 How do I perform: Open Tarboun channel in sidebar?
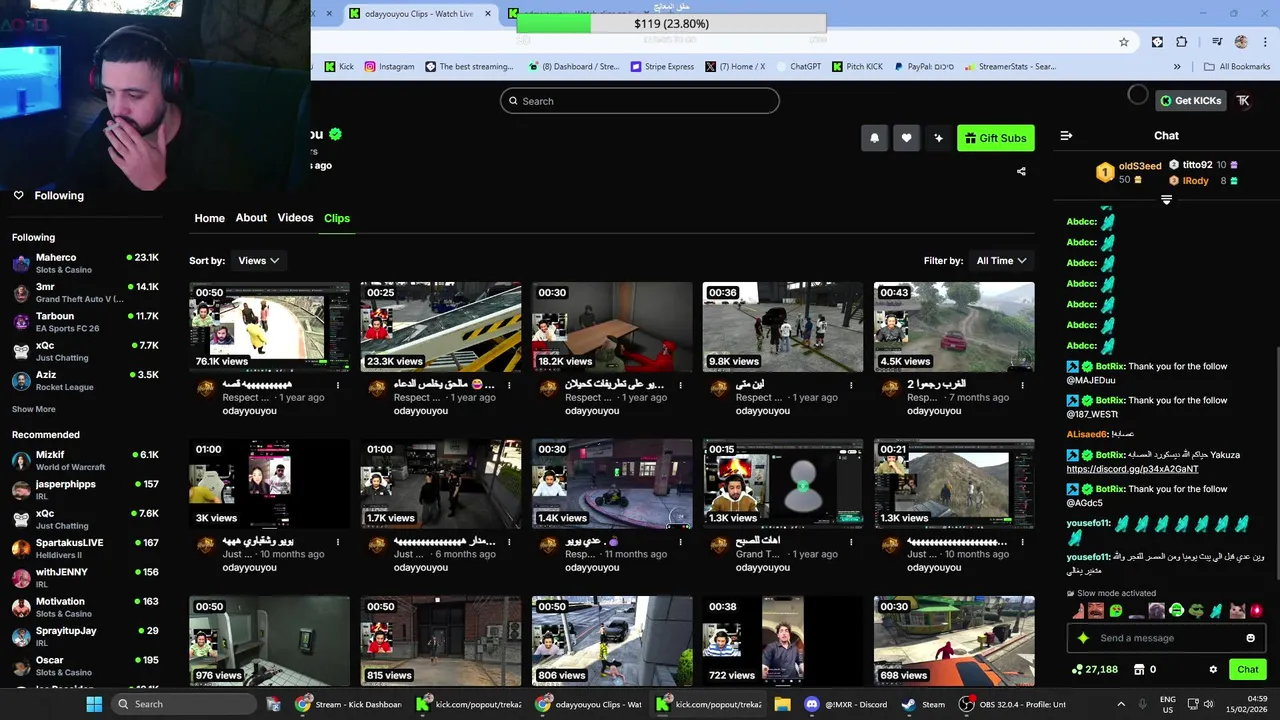[85, 322]
